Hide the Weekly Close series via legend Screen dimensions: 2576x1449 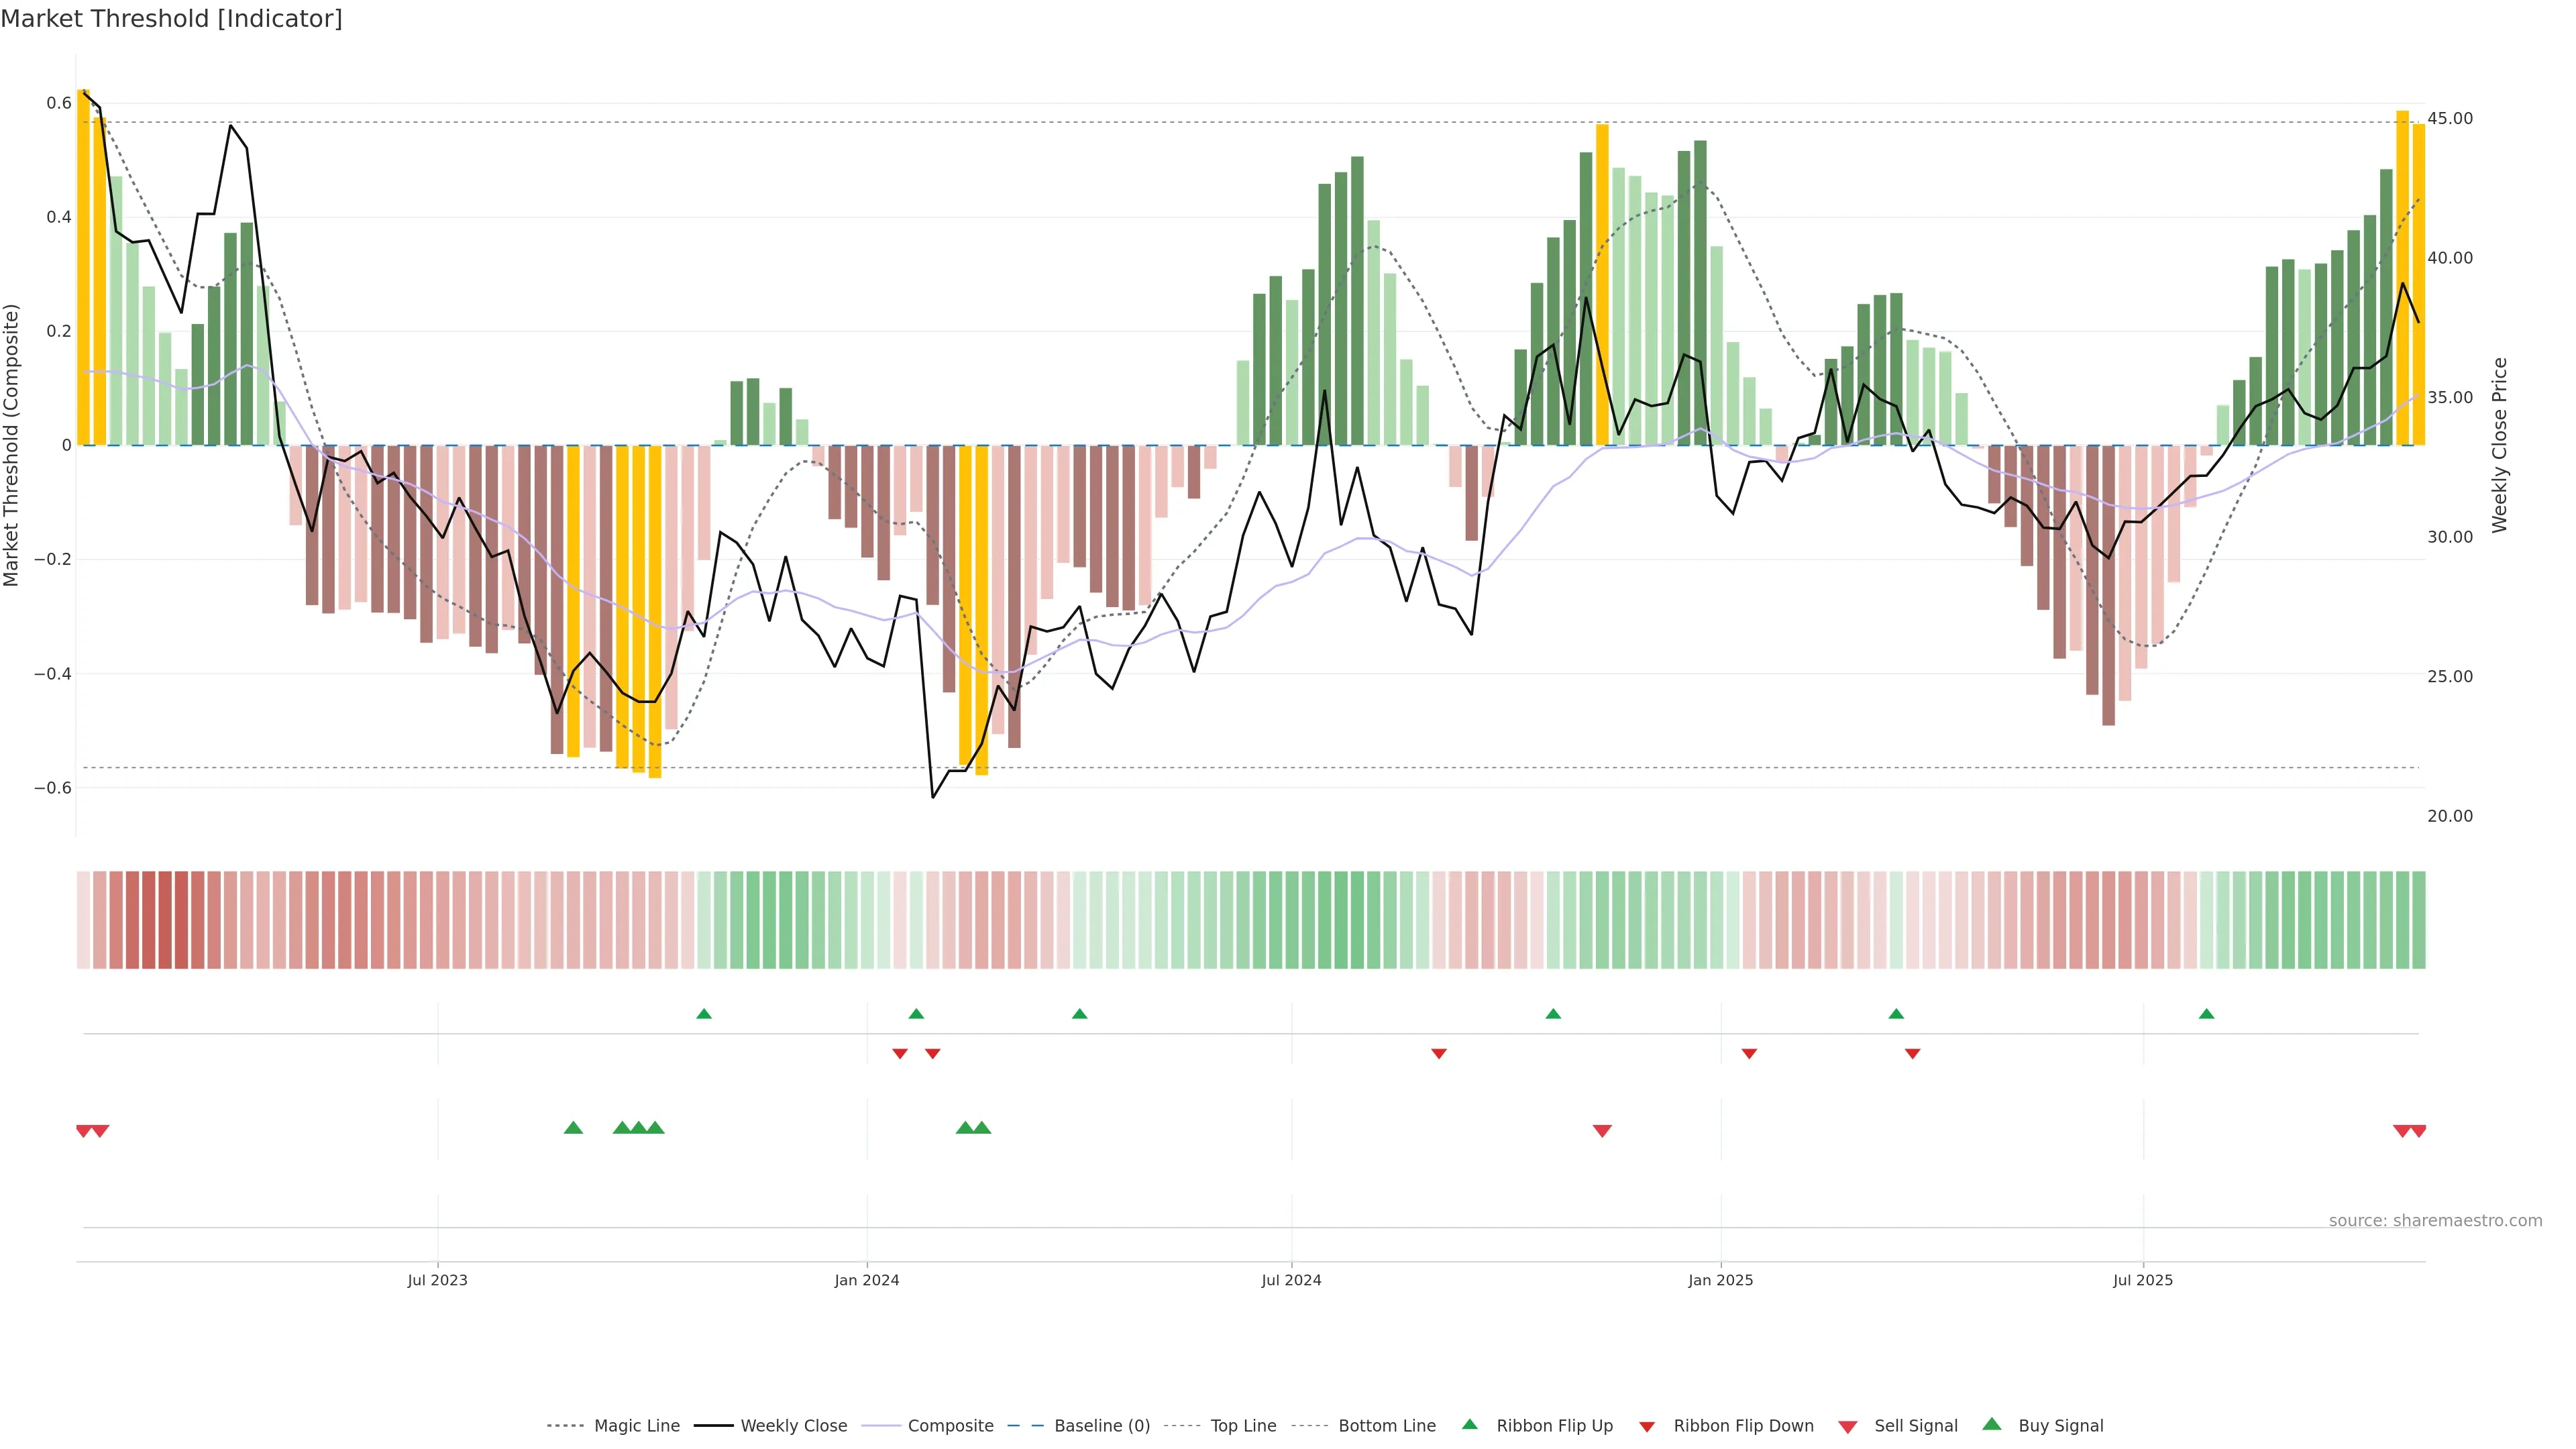pyautogui.click(x=793, y=1426)
